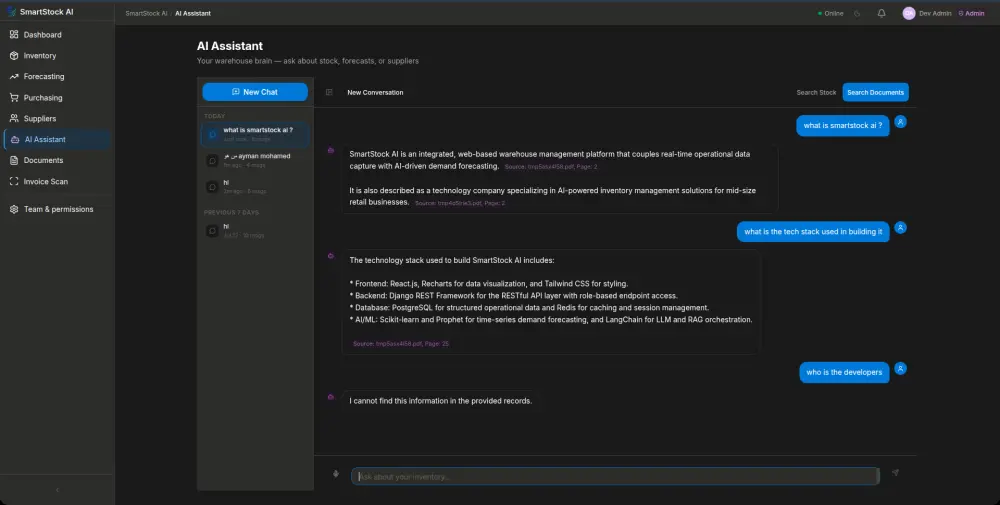Navigate to Suppliers in sidebar

coord(56,119)
